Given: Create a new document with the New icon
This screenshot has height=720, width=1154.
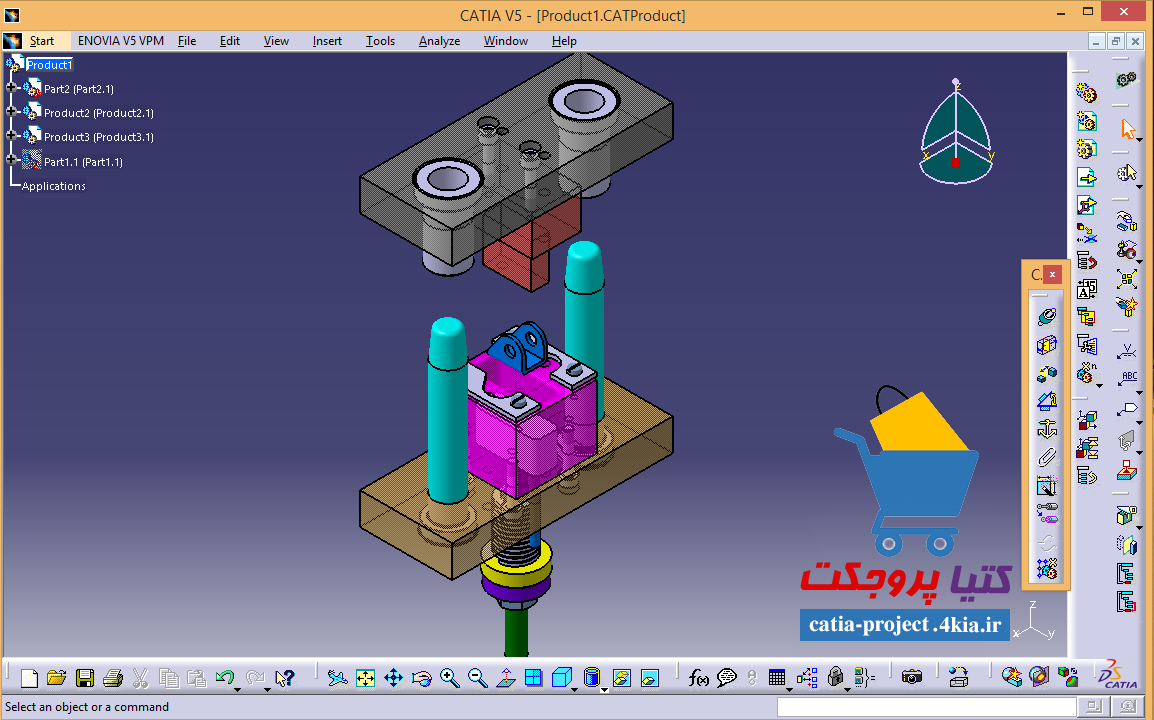Looking at the screenshot, I should pyautogui.click(x=29, y=678).
